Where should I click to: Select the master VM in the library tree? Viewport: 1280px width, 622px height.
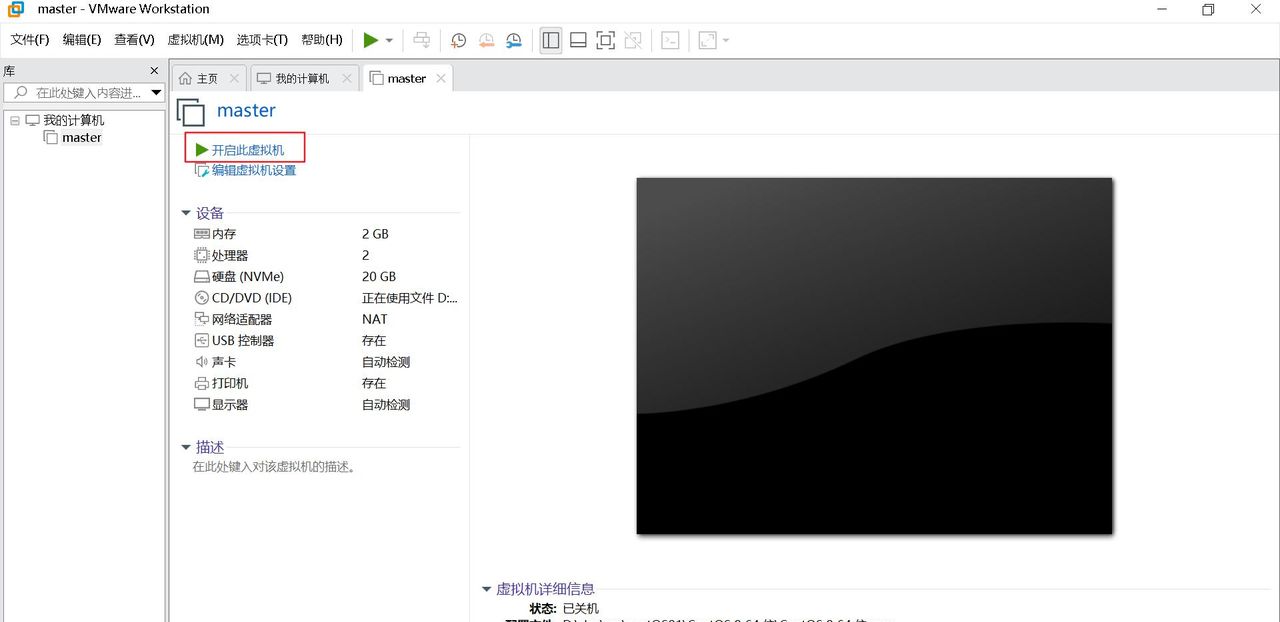coord(80,137)
